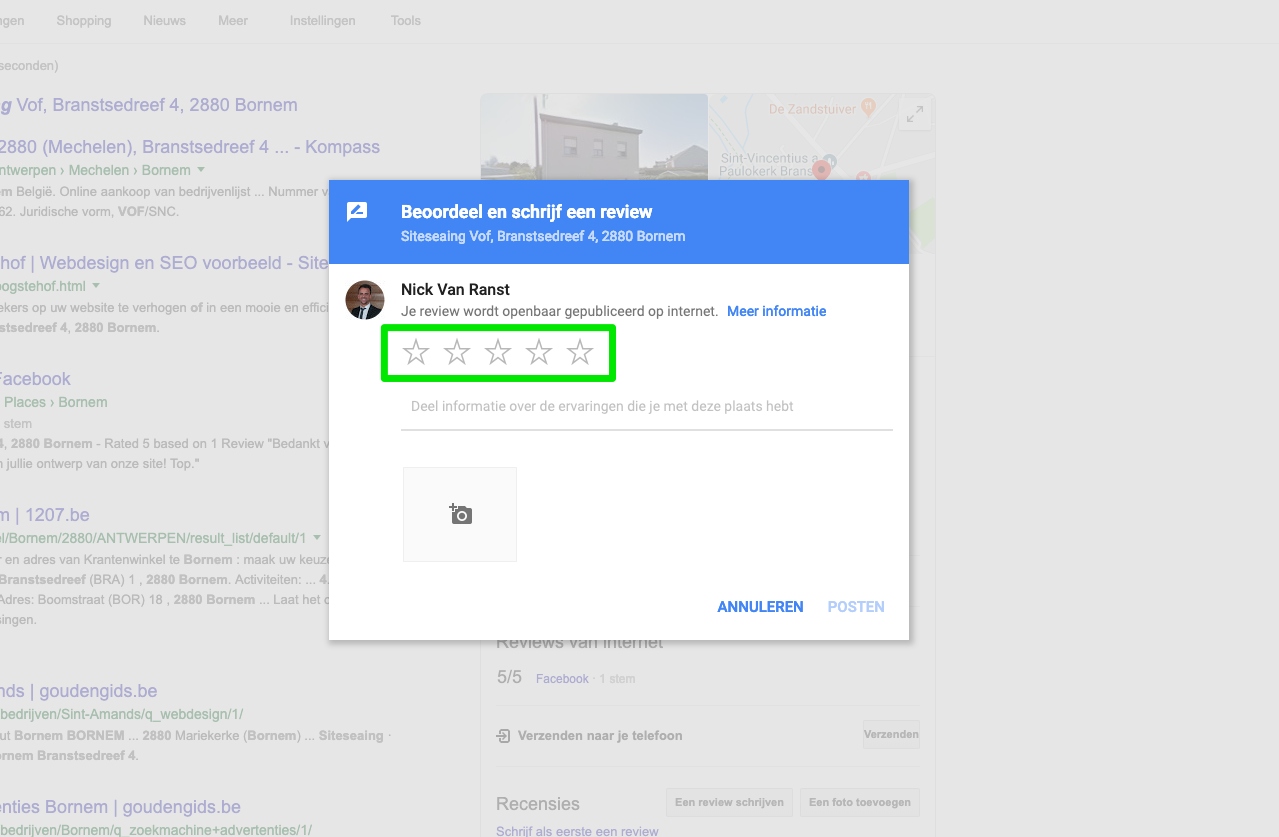Expand dropdown arrow after Mechelen › Bornem
Screen dimensions: 1279x837
pos(201,170)
